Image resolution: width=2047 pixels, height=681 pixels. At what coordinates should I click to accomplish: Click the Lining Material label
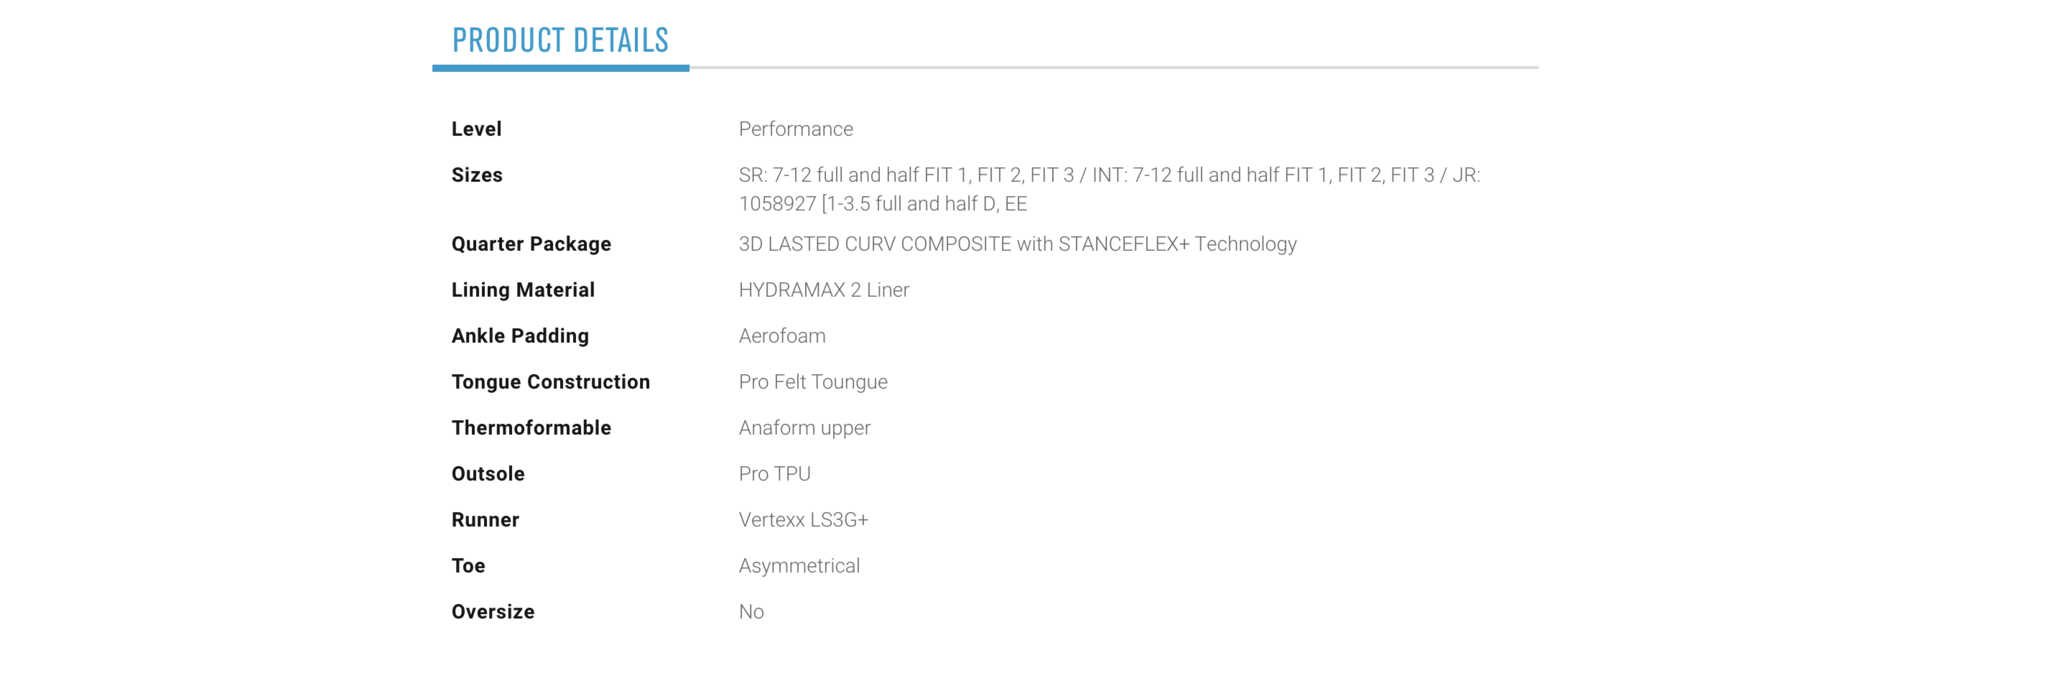pos(523,290)
